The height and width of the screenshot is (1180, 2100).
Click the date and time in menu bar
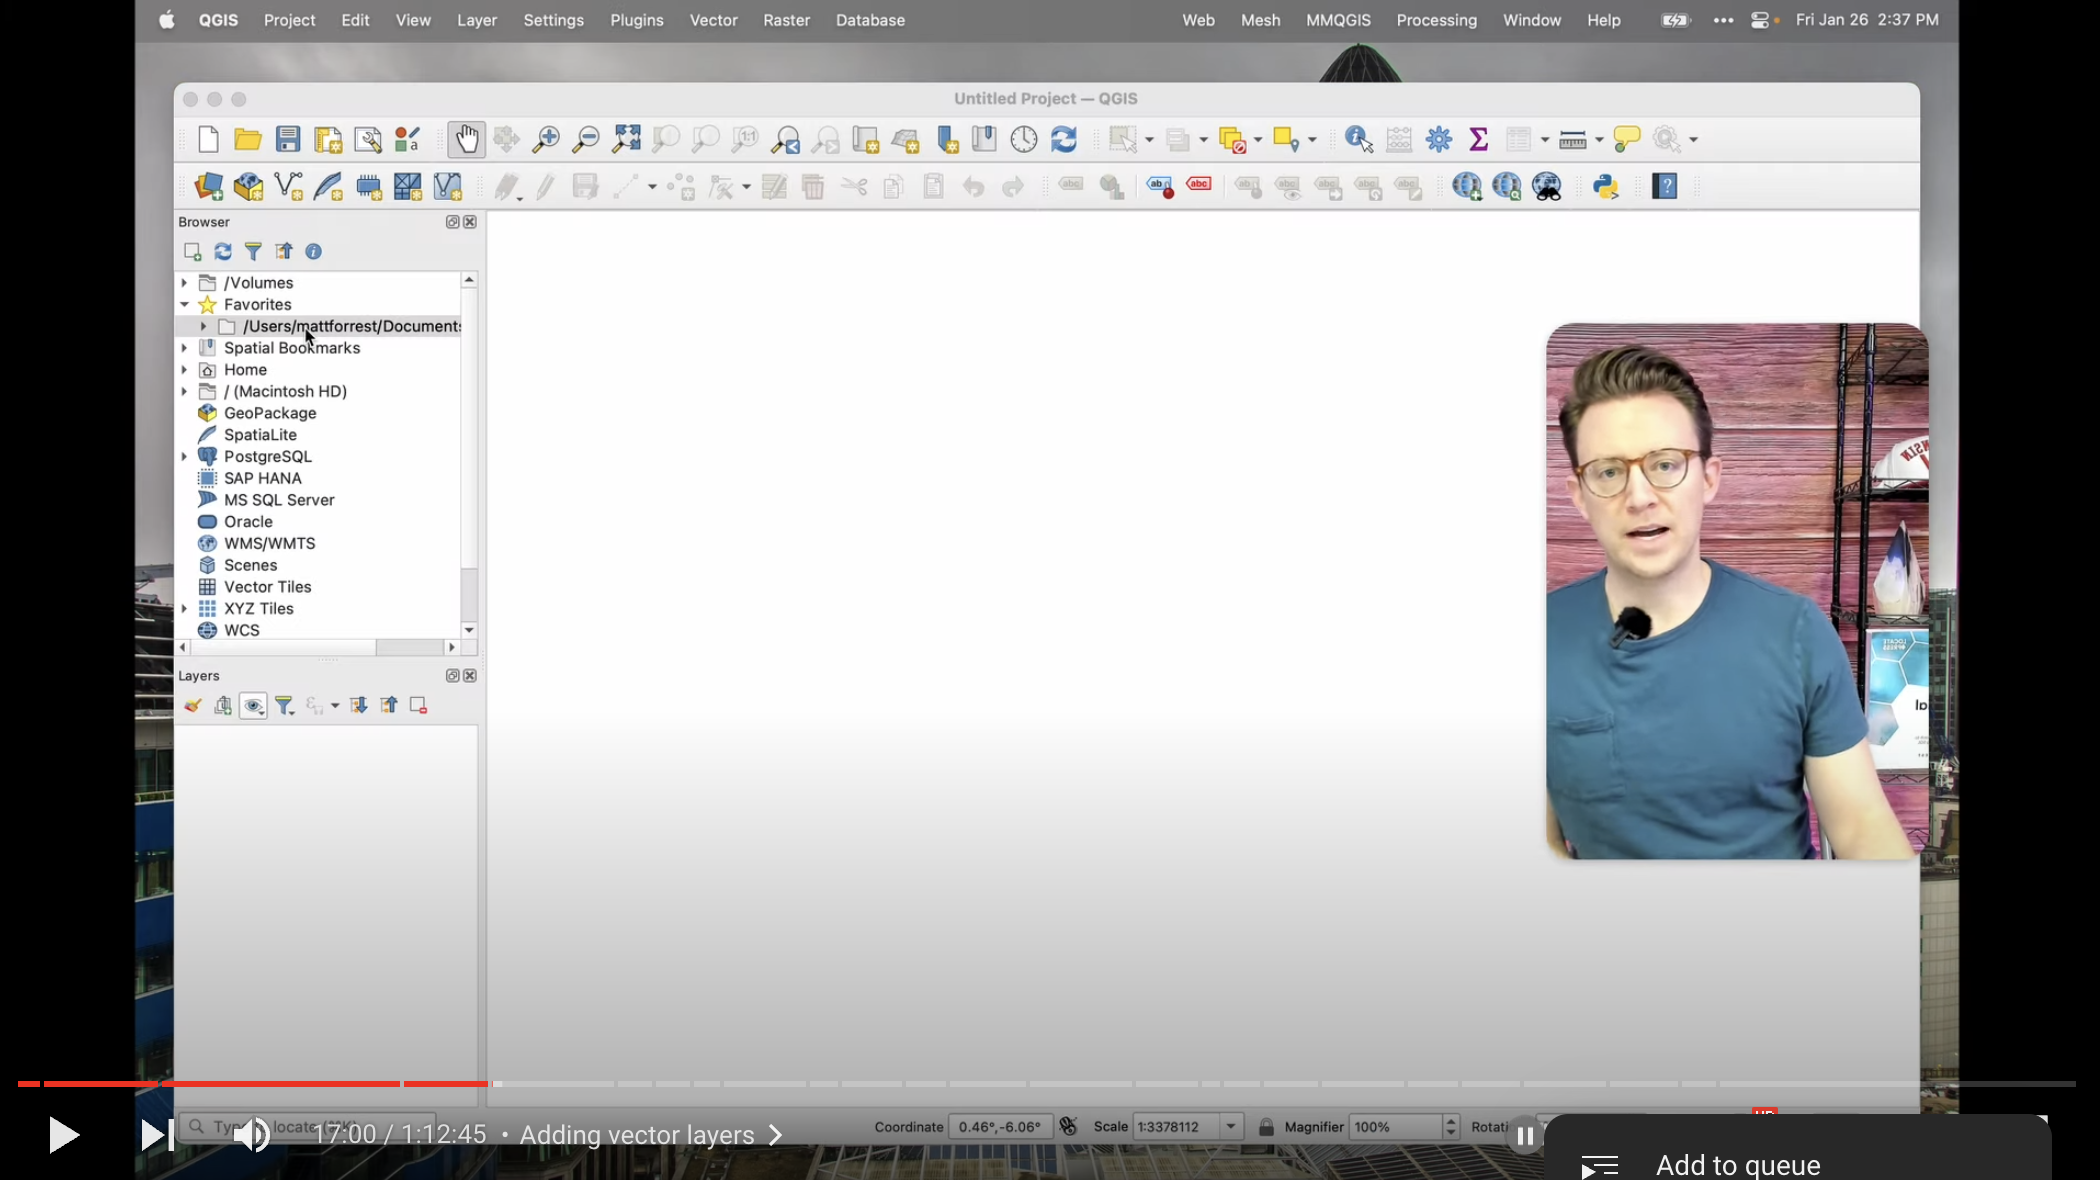point(1867,20)
